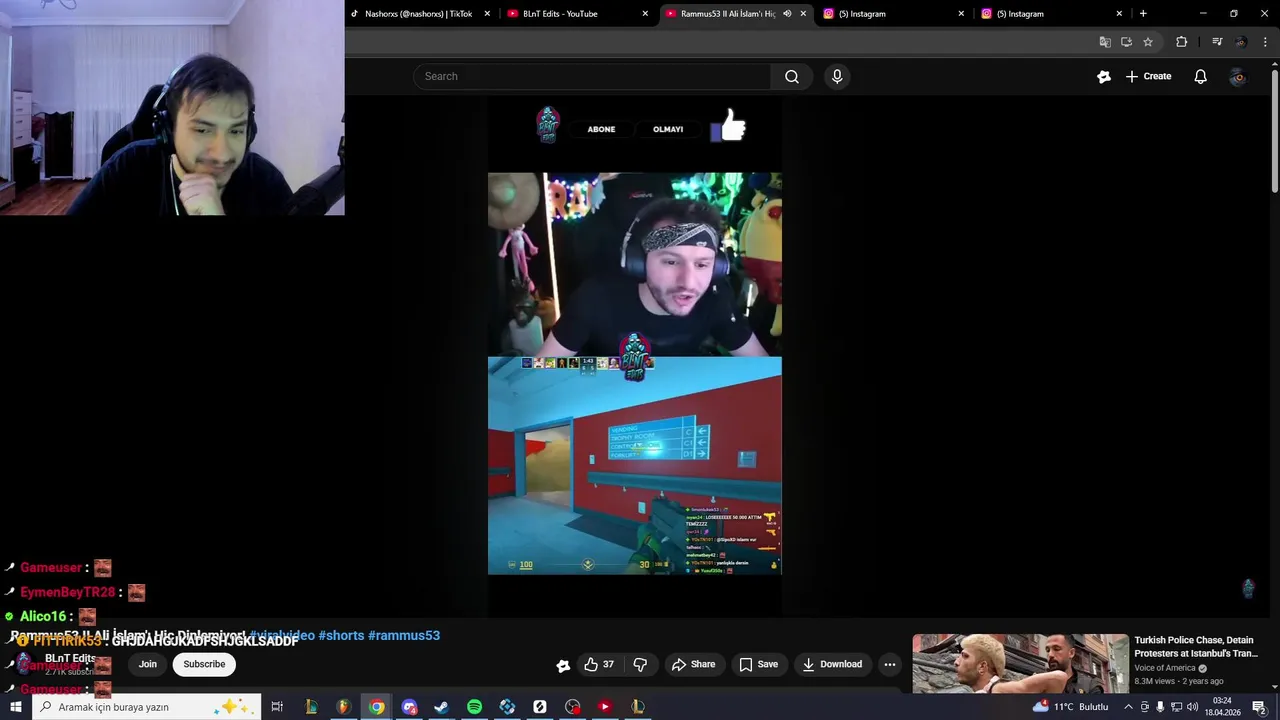The image size is (1280, 720).
Task: Open the Windows Start menu
Action: click(x=15, y=707)
